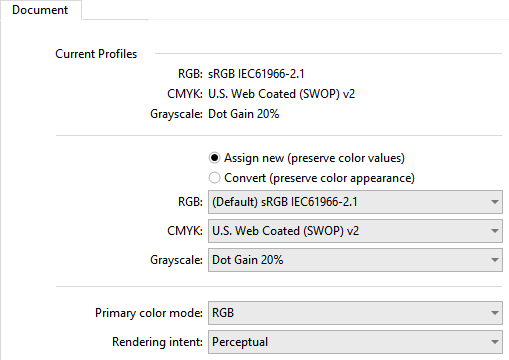Expand the CMYK profile dropdown arrow
509x360 pixels.
pos(495,231)
